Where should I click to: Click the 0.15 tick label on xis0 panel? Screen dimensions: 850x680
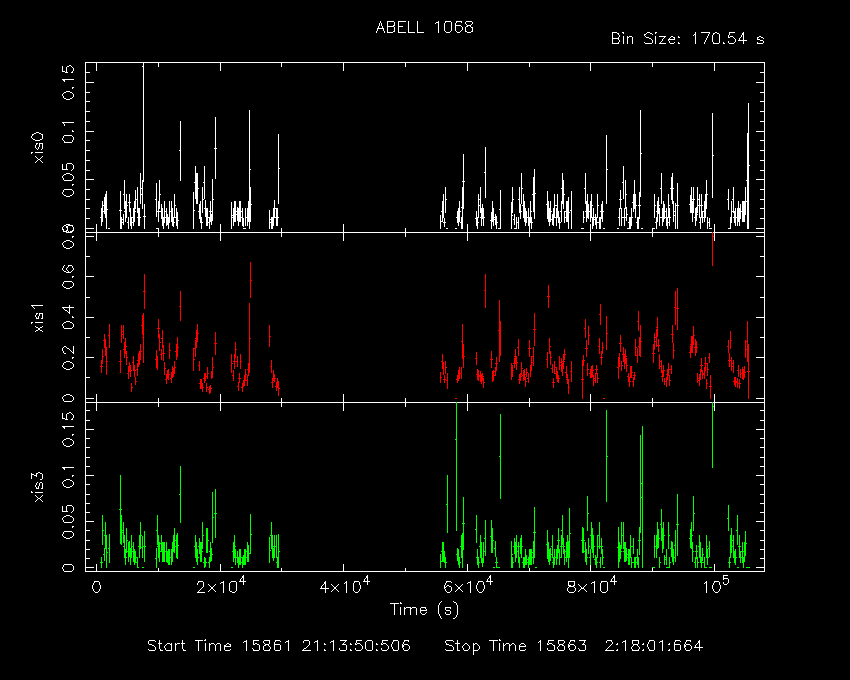69,82
